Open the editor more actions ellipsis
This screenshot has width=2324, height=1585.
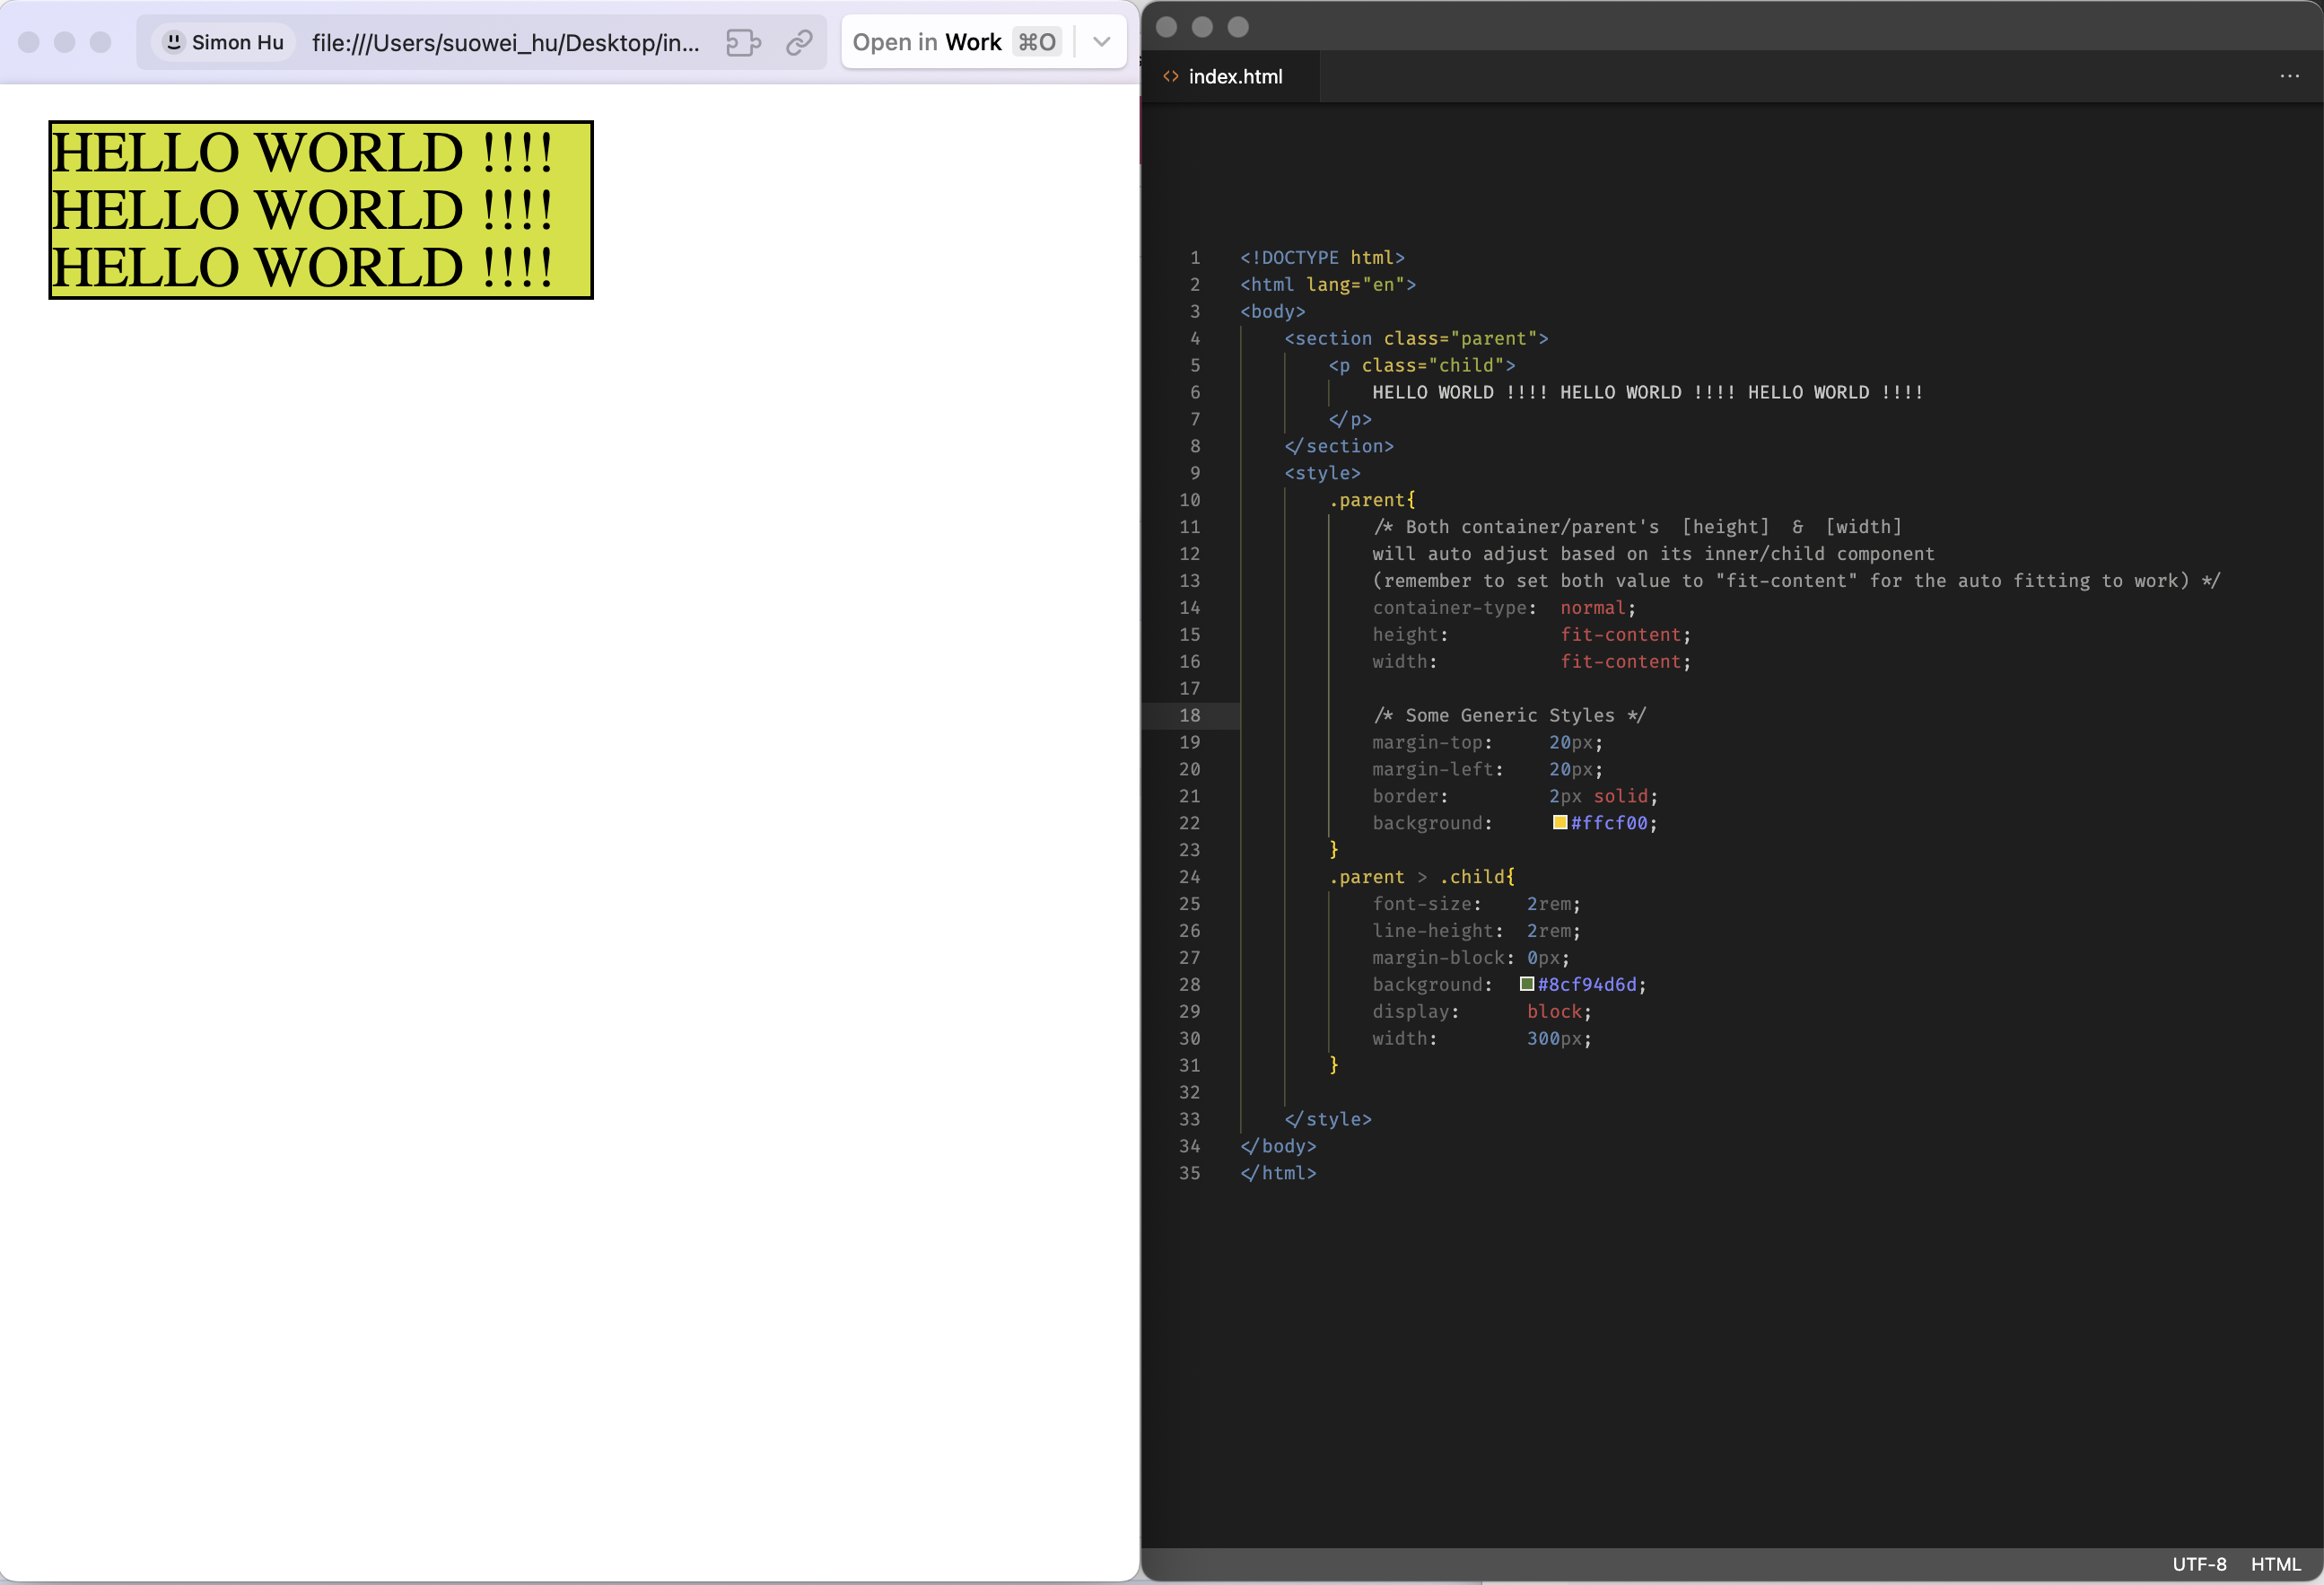pos(2289,76)
